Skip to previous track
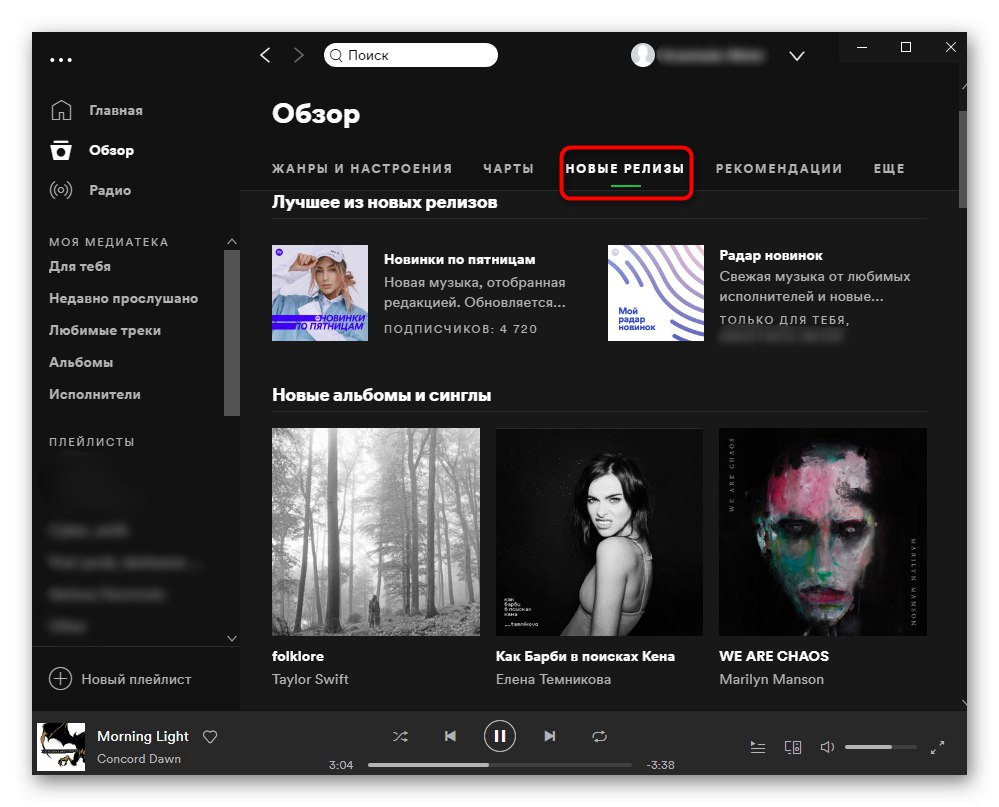999x807 pixels. (x=450, y=736)
